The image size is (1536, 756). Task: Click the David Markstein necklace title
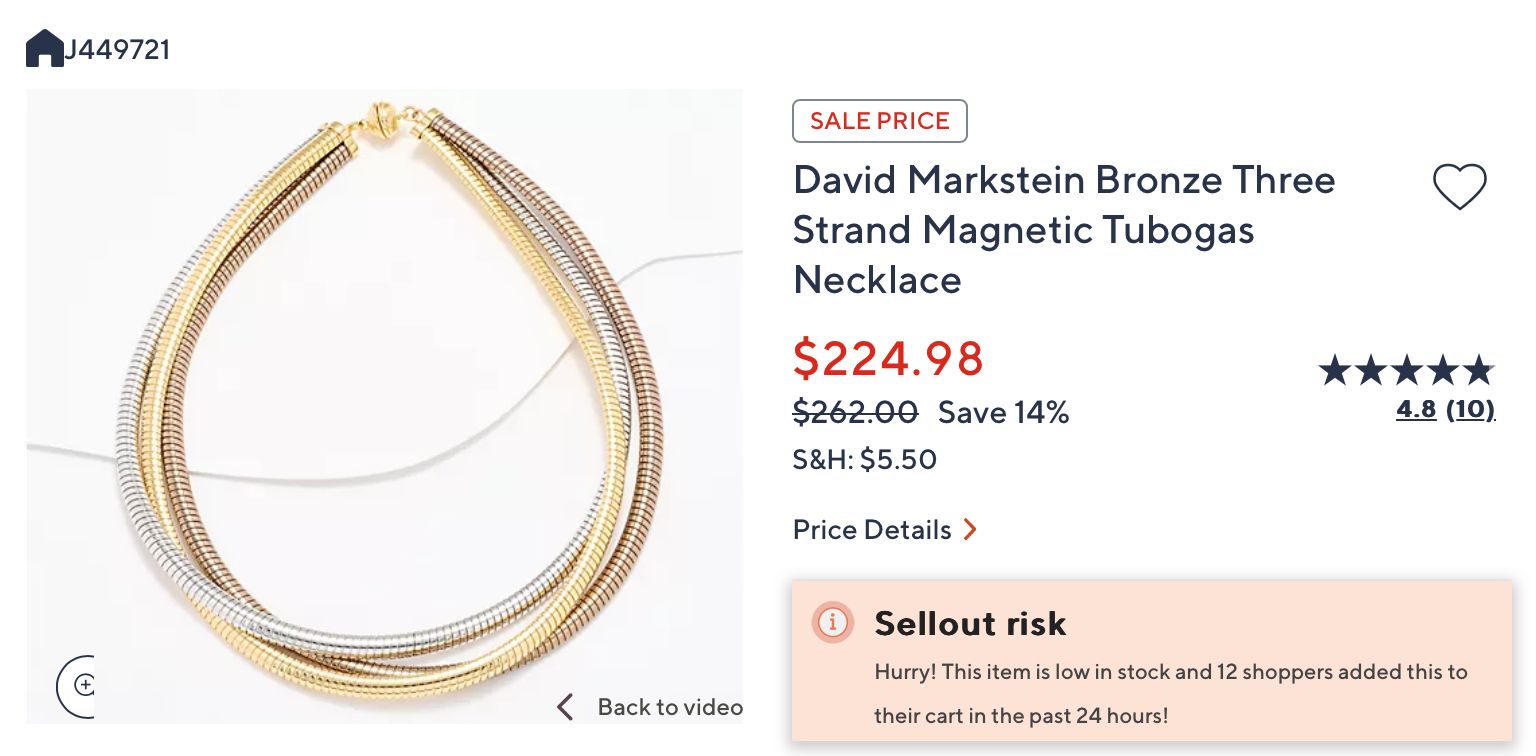1064,230
